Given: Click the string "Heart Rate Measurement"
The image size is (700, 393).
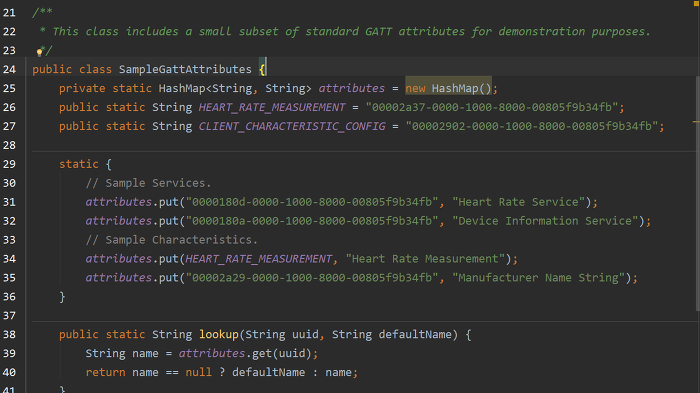Looking at the screenshot, I should 425,259.
